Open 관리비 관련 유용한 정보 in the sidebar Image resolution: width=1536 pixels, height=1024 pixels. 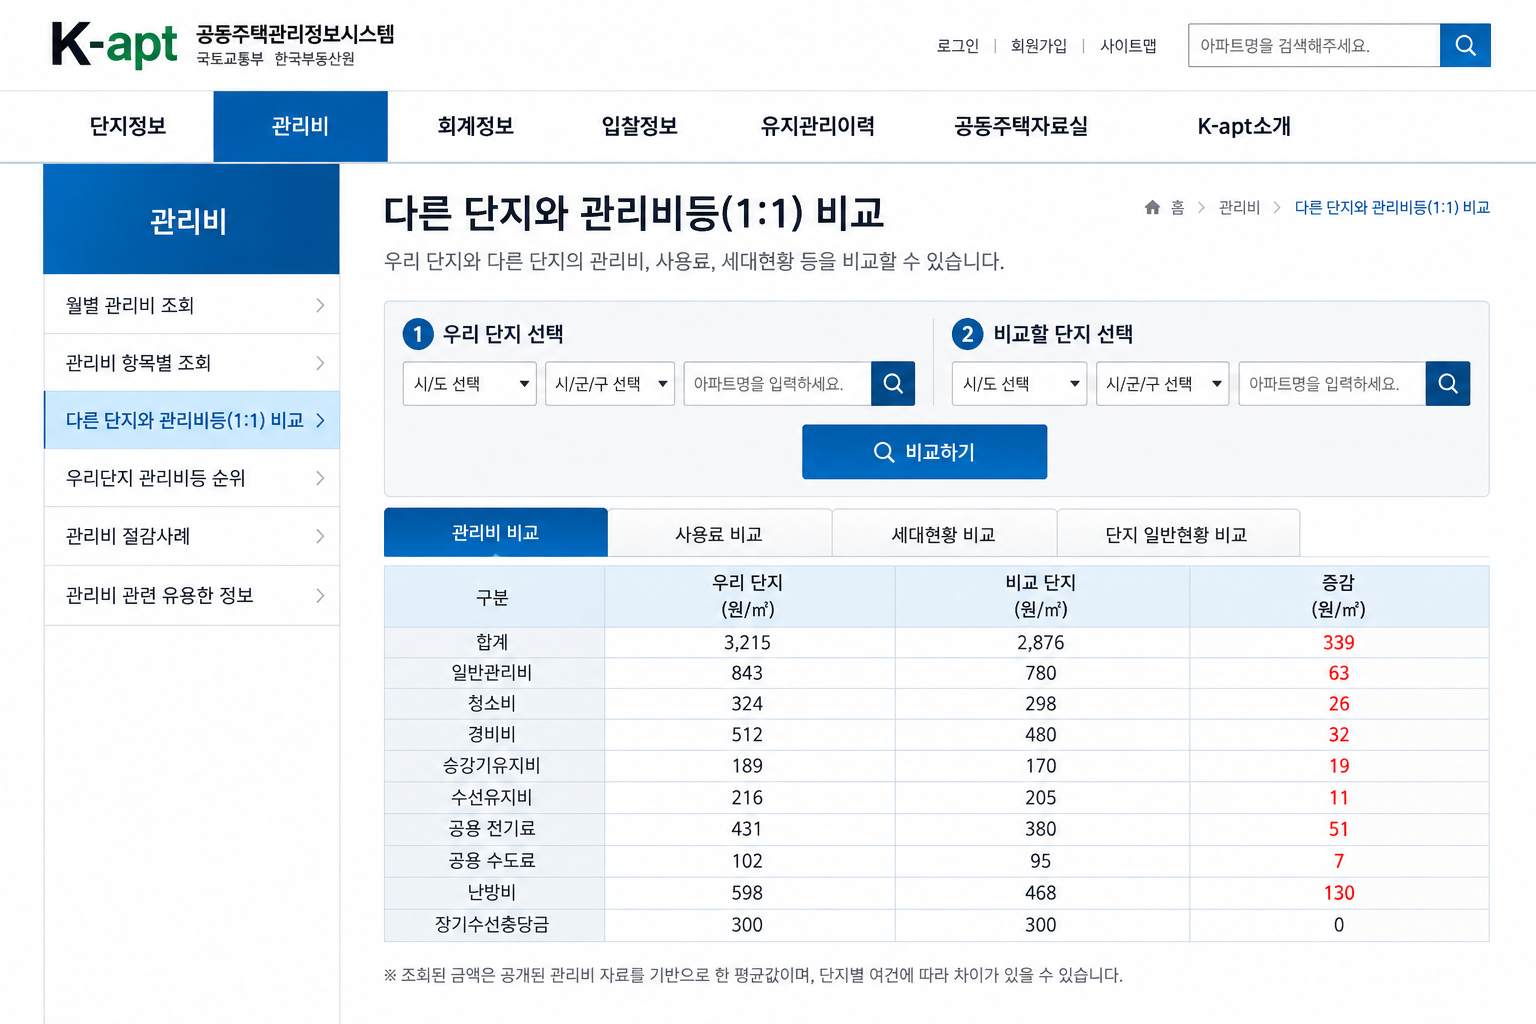click(192, 596)
